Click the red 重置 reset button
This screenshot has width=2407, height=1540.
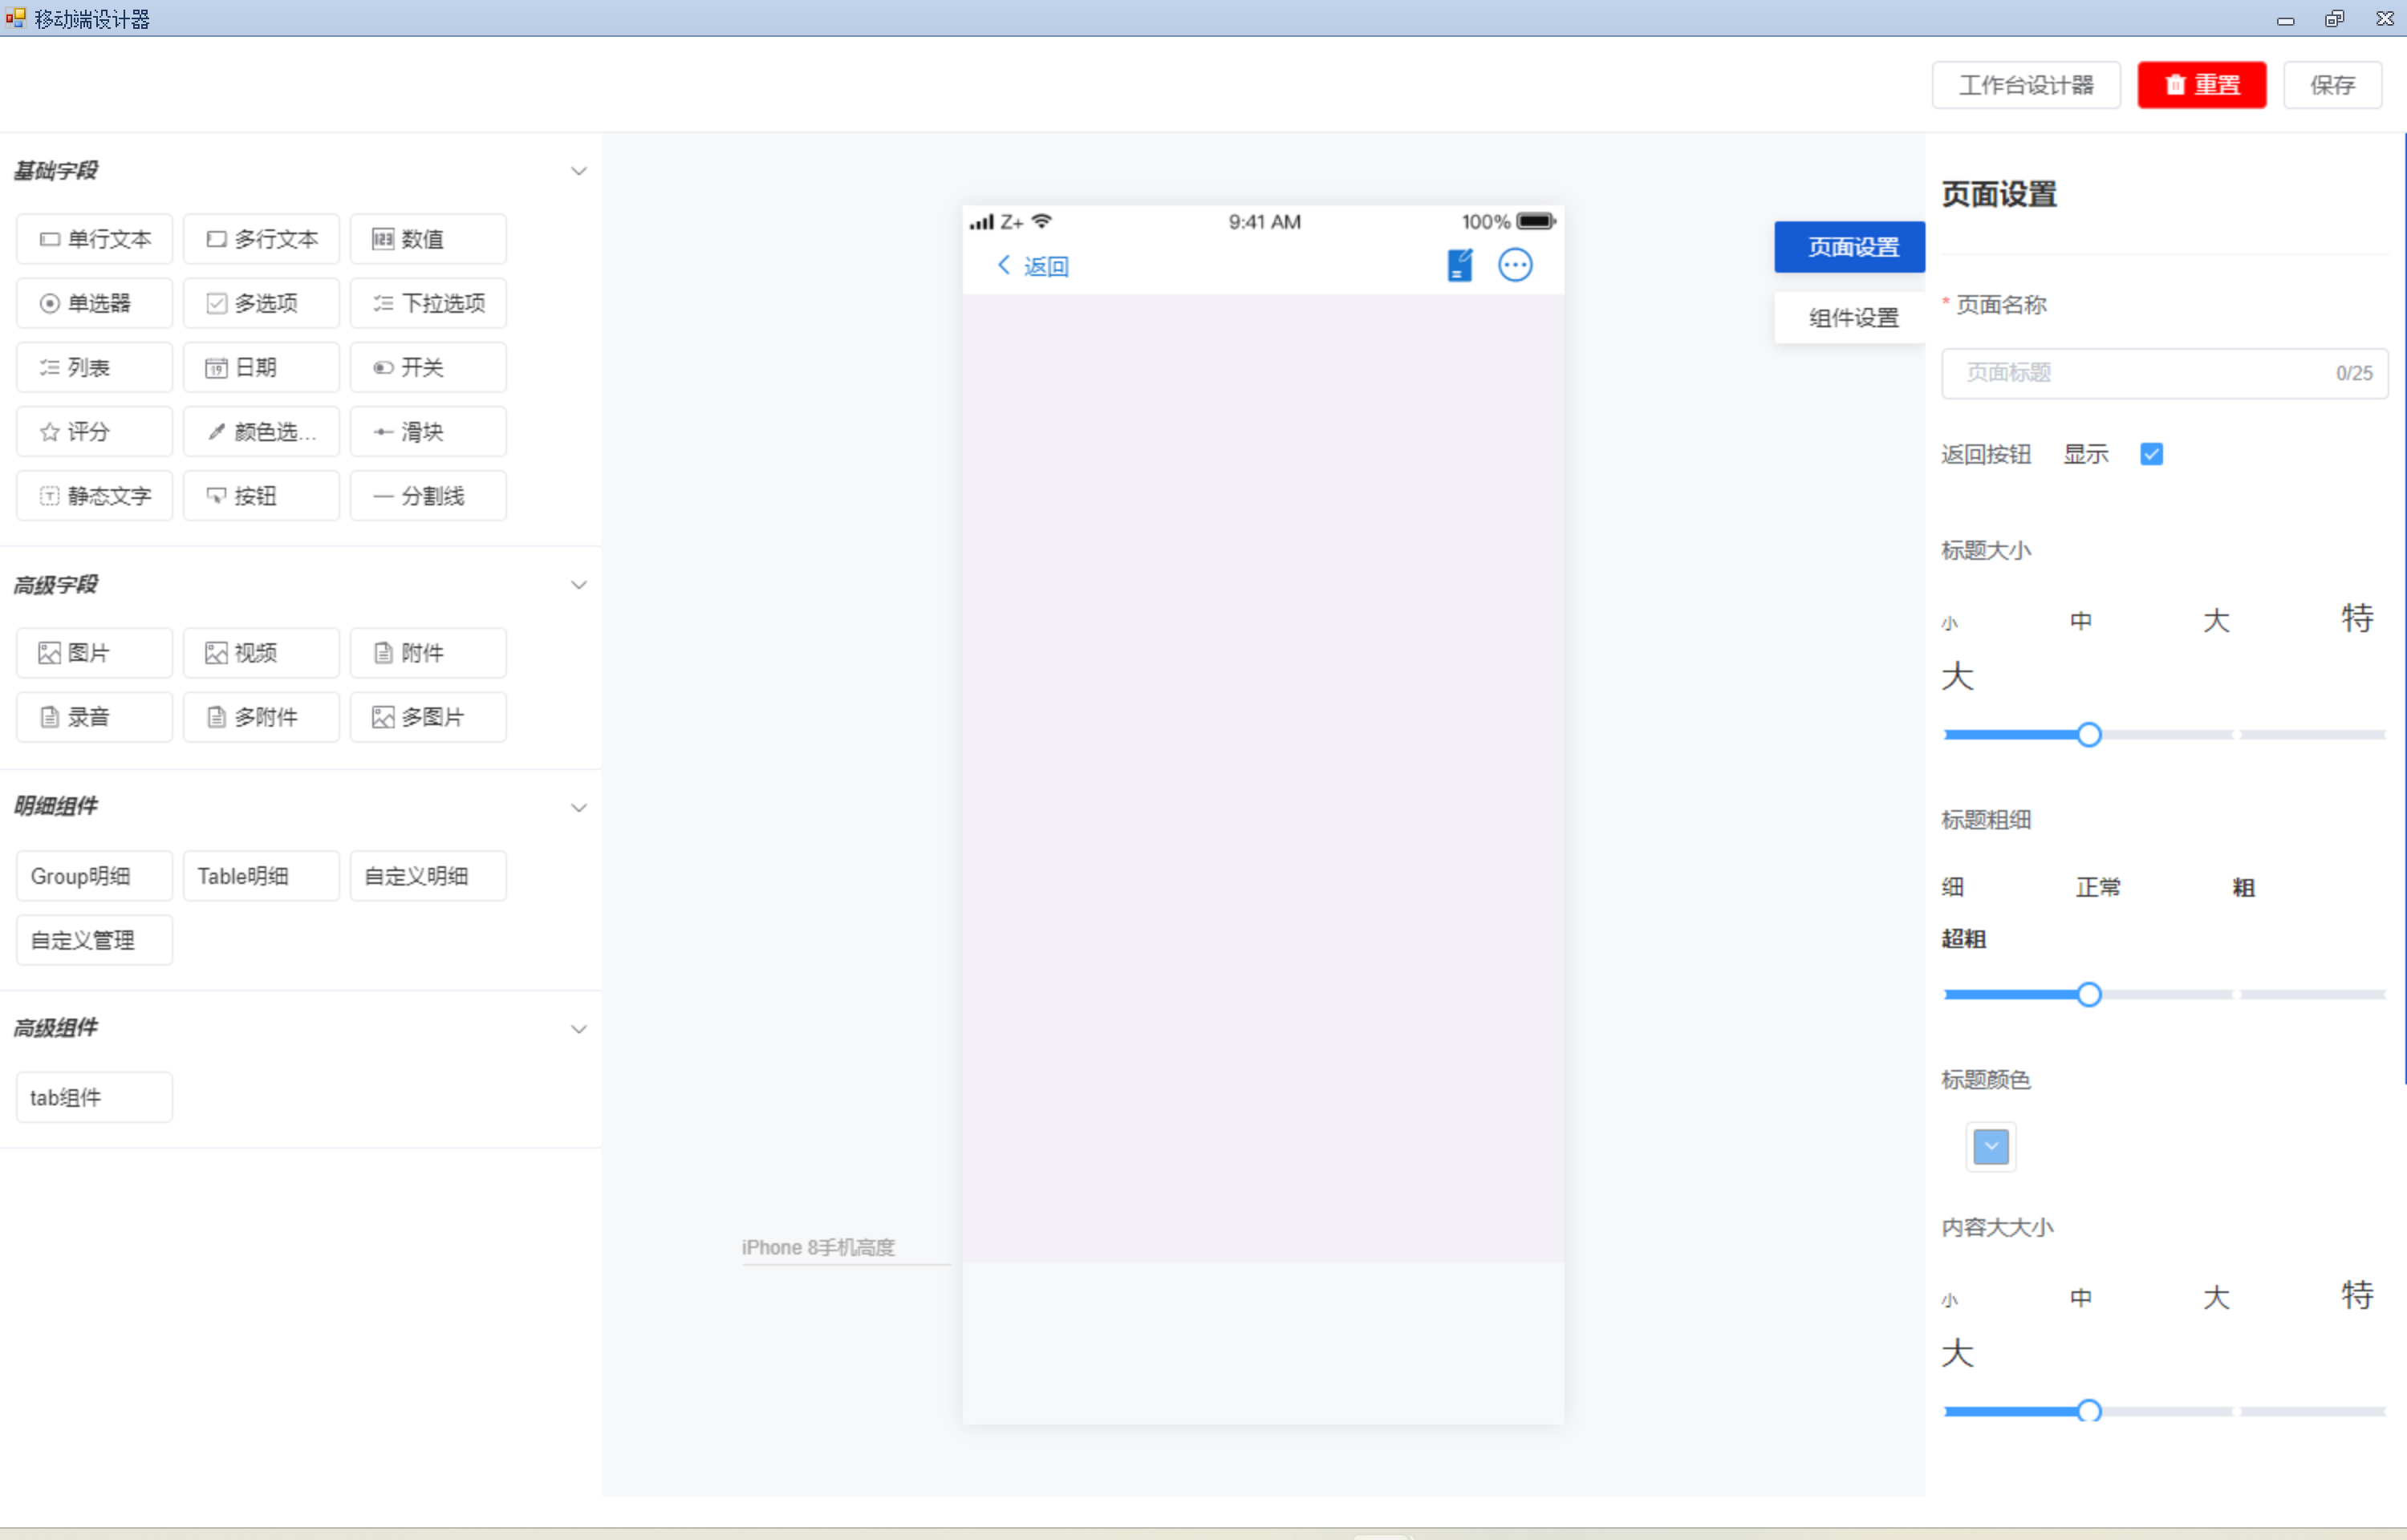tap(2201, 85)
